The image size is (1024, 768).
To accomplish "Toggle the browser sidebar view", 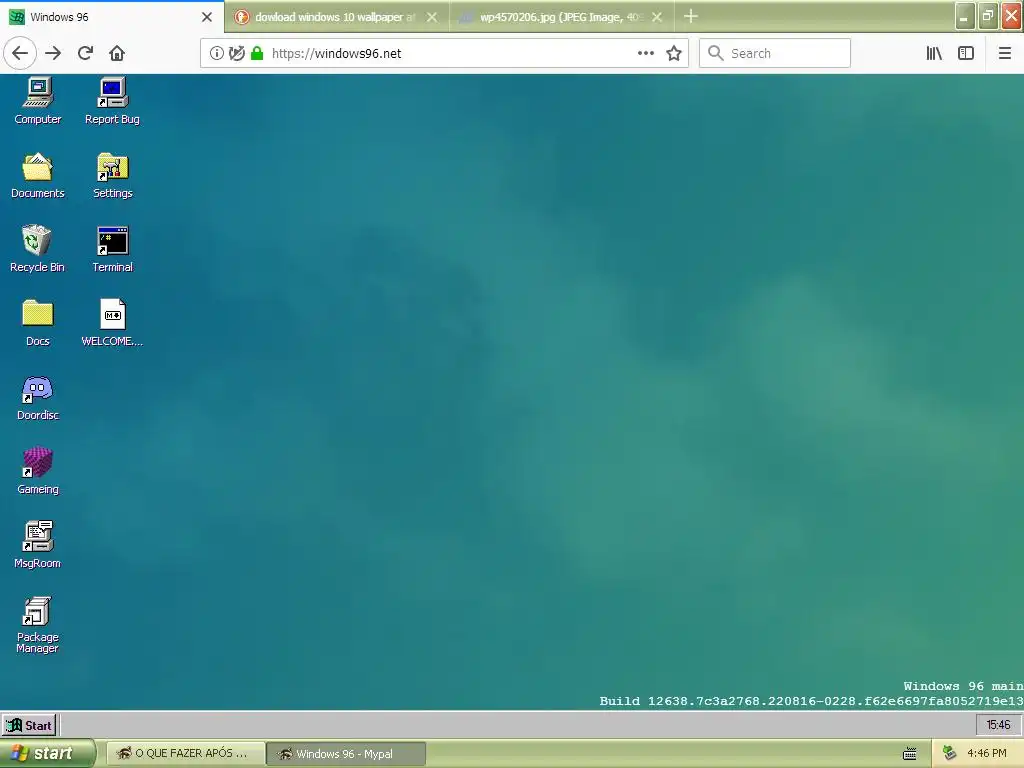I will [x=966, y=53].
